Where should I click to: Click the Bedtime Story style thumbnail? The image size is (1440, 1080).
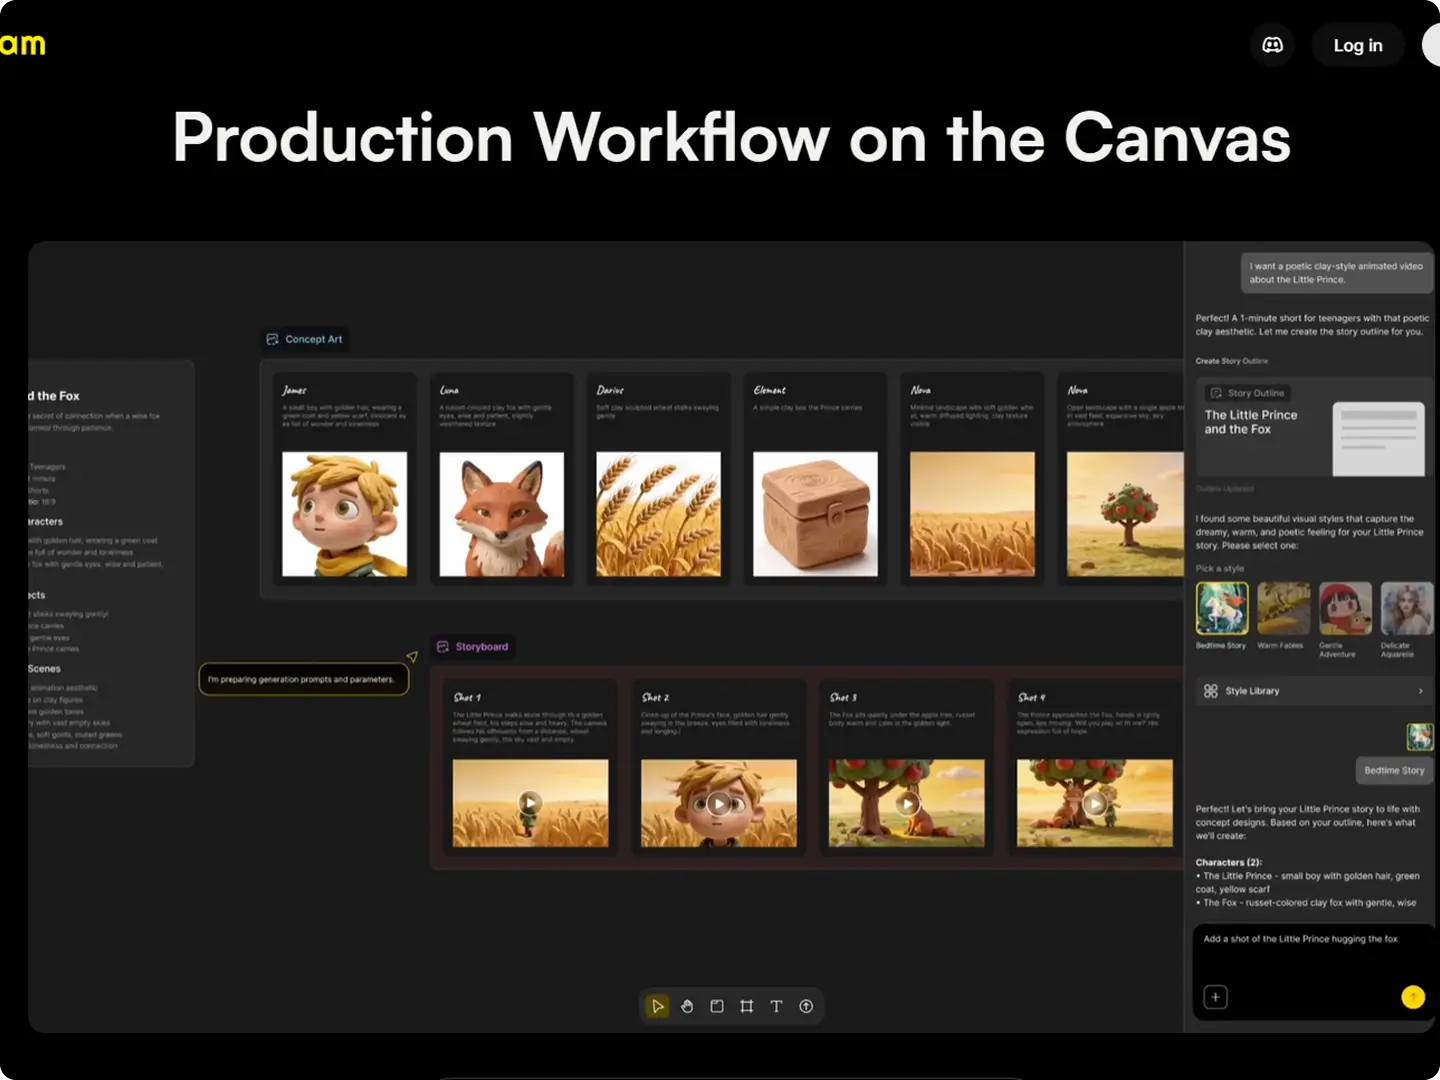pos(1221,608)
